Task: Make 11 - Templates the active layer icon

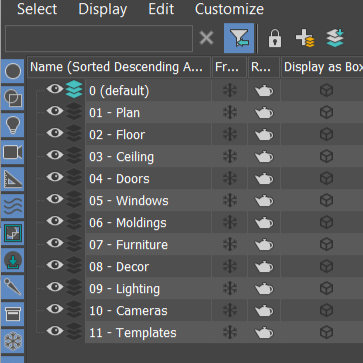Action: click(74, 332)
